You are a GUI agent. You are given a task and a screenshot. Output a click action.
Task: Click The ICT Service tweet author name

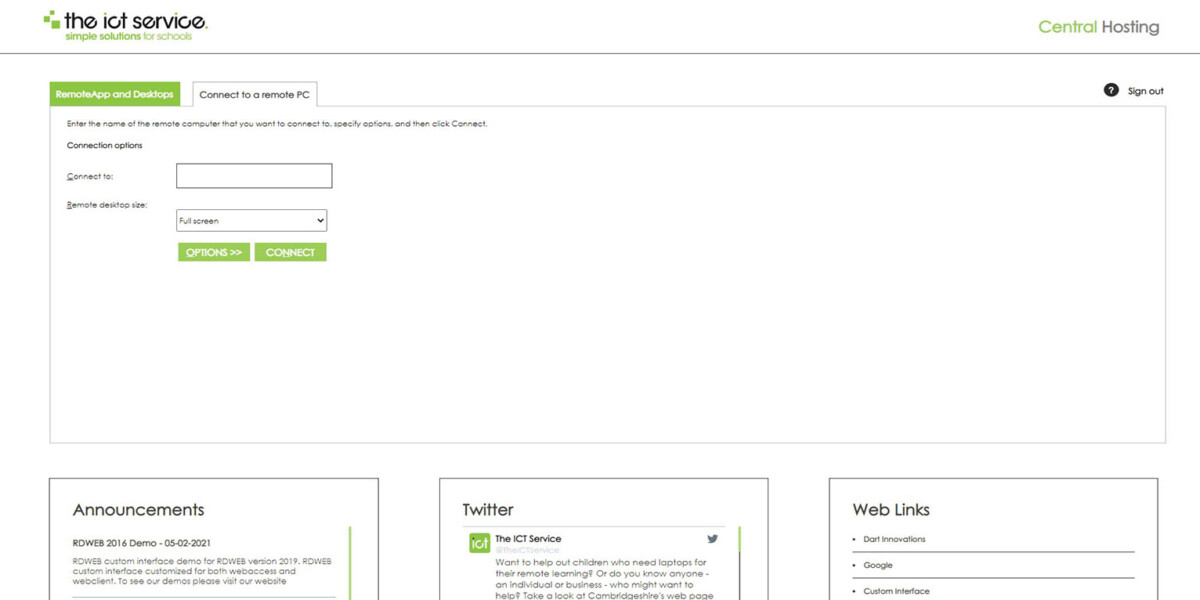click(528, 539)
